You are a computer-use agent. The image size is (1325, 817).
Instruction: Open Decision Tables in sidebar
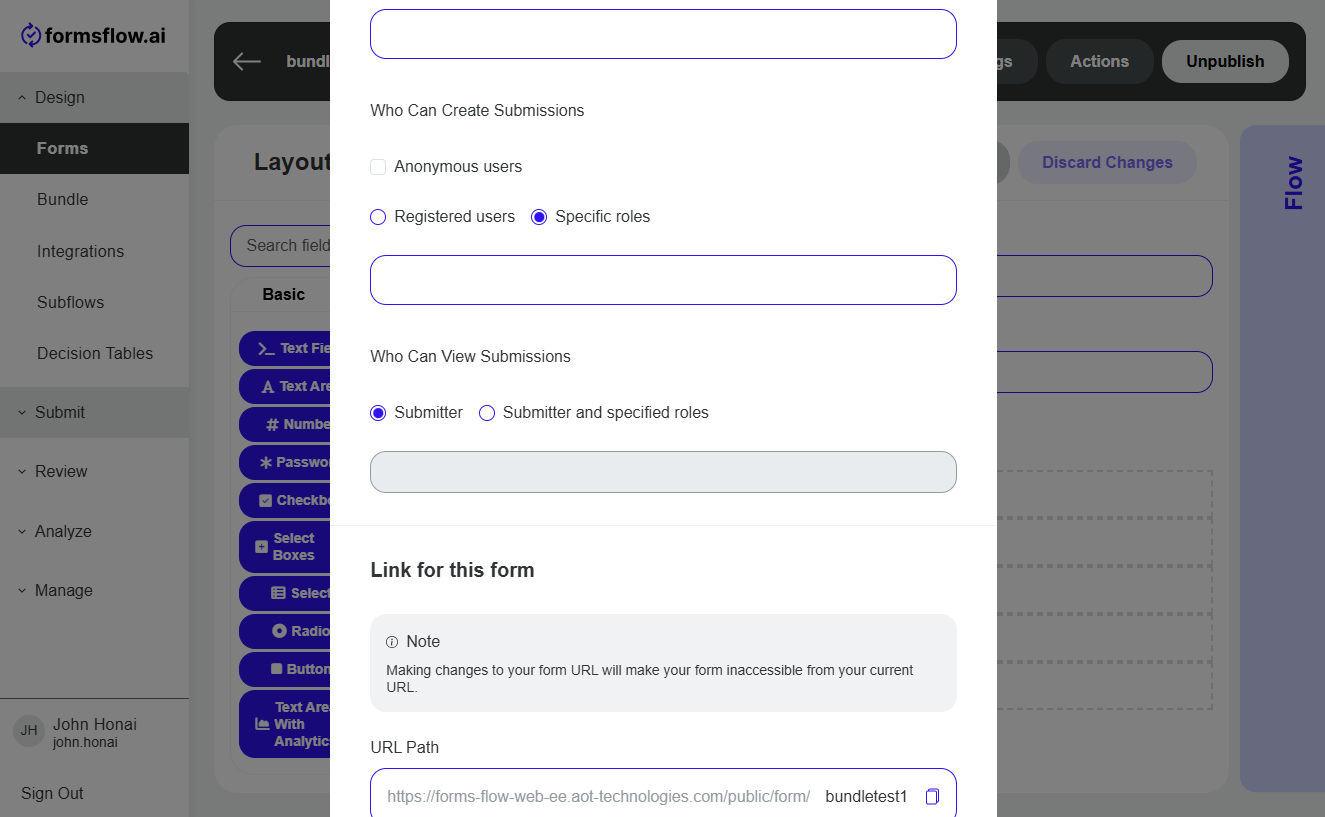(x=94, y=353)
